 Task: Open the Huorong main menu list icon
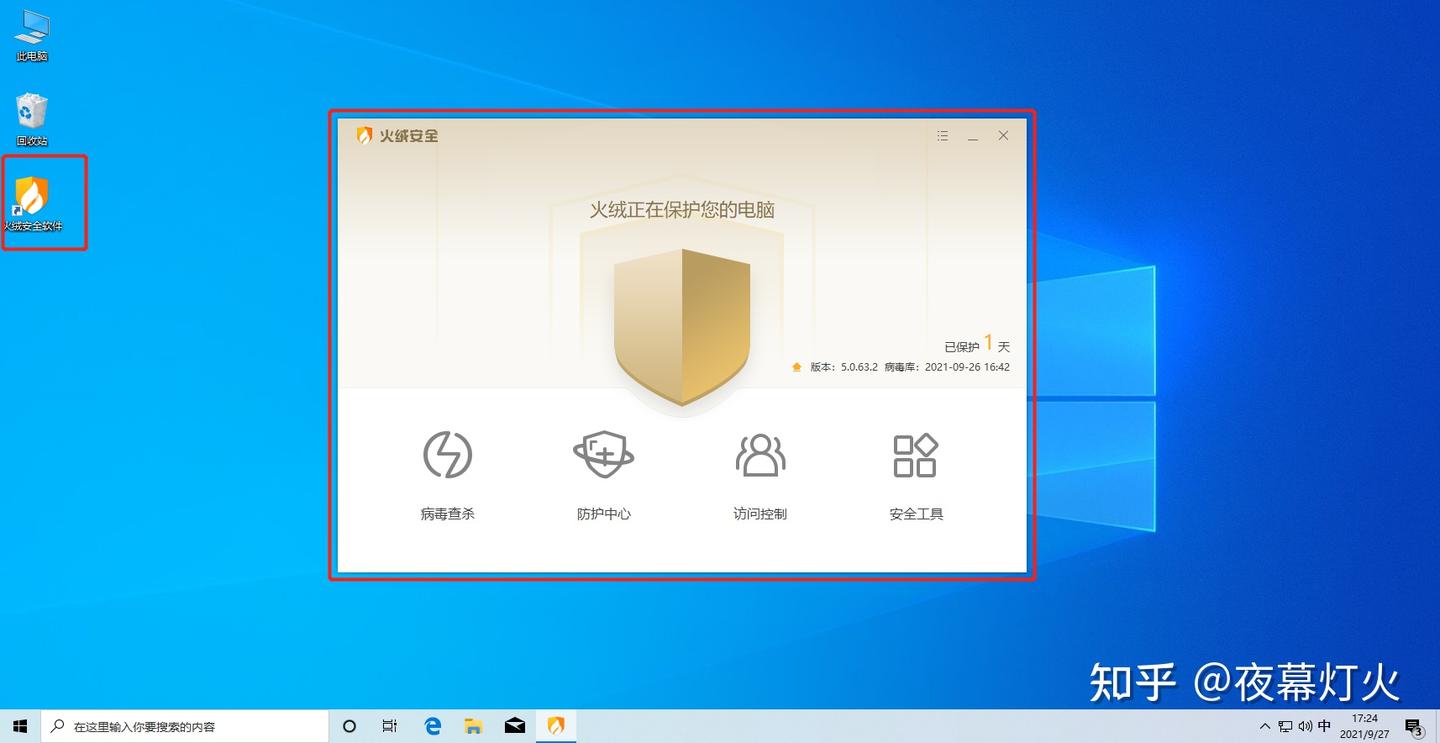click(x=941, y=135)
